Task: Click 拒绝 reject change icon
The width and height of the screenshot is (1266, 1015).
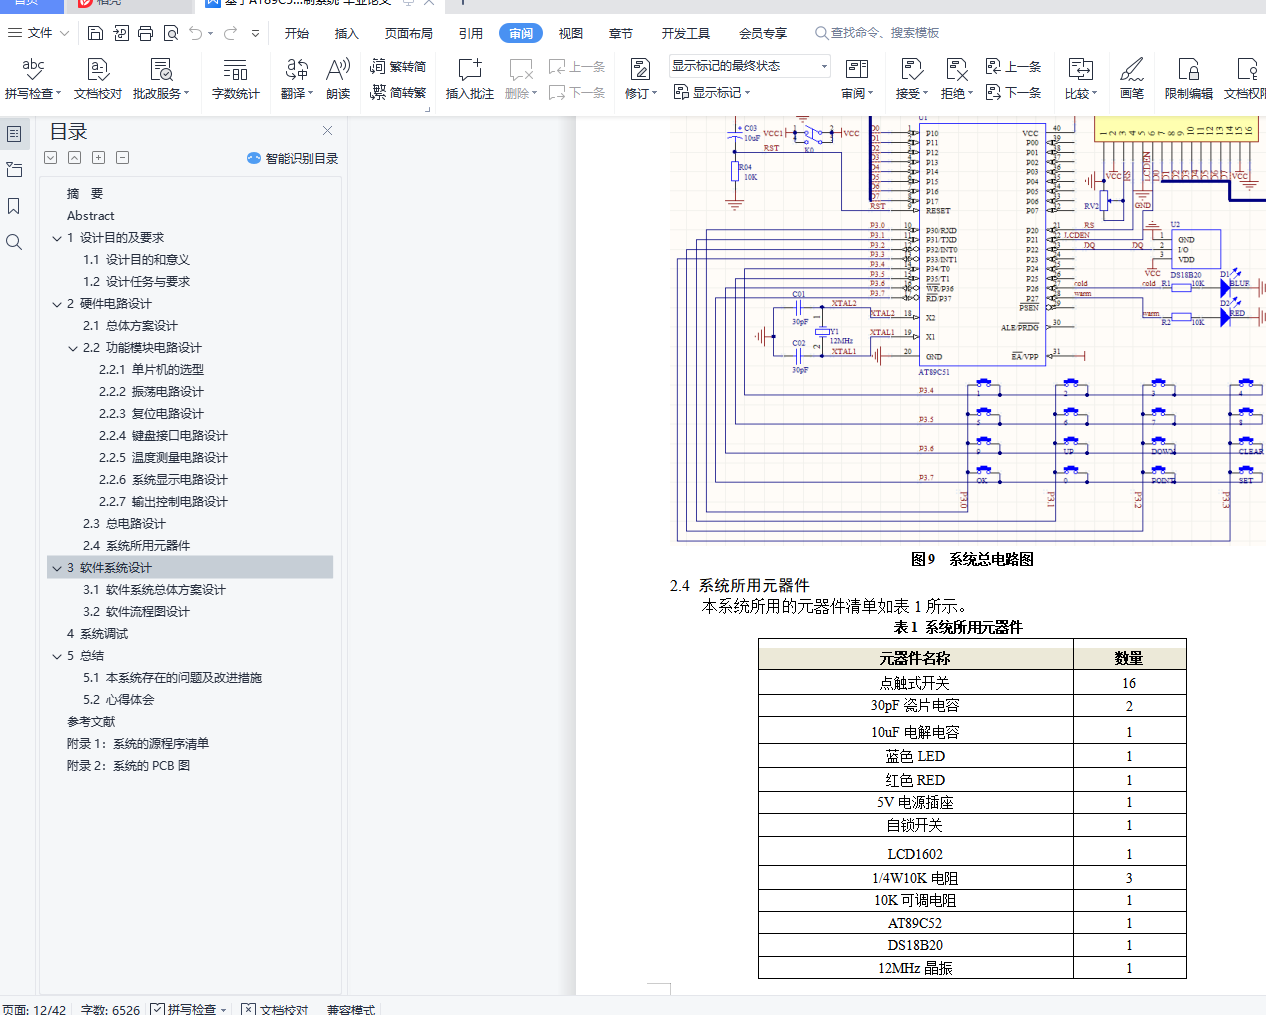Action: tap(956, 69)
